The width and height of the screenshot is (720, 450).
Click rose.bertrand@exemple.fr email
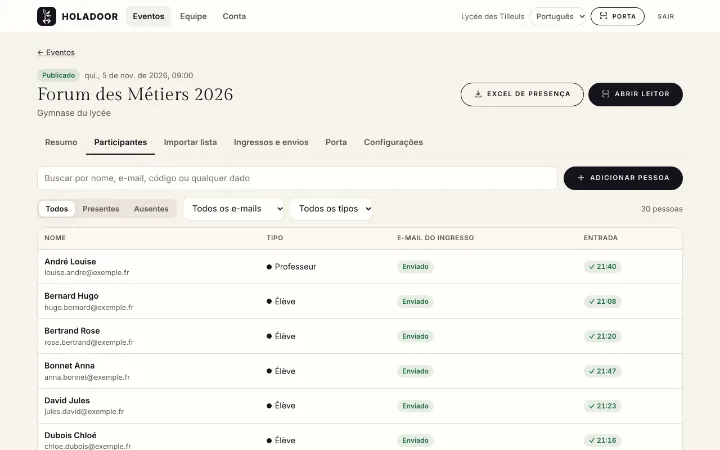click(89, 343)
